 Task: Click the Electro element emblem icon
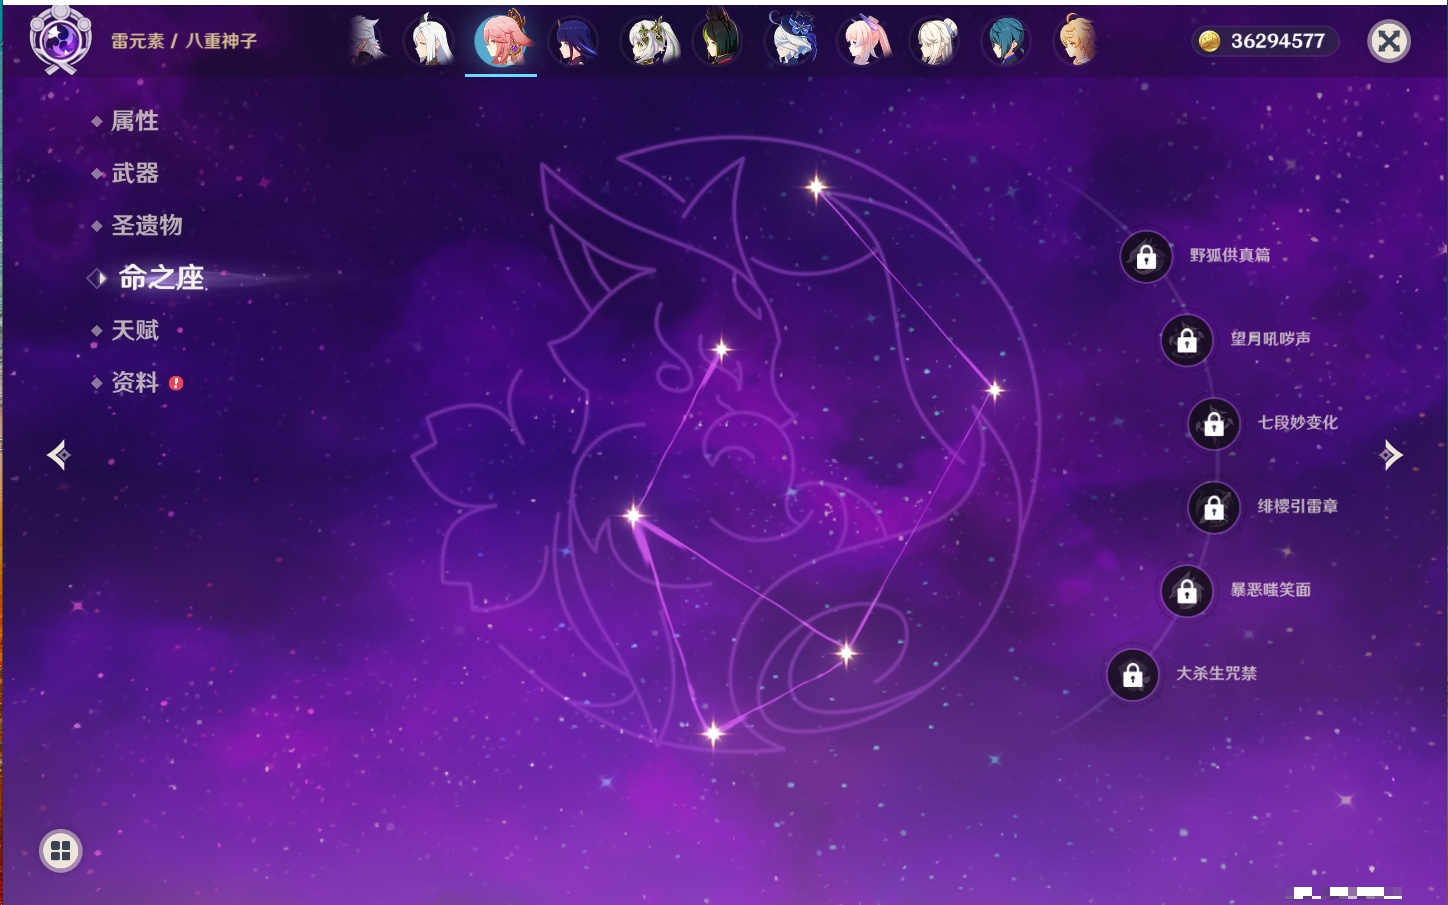tap(60, 40)
